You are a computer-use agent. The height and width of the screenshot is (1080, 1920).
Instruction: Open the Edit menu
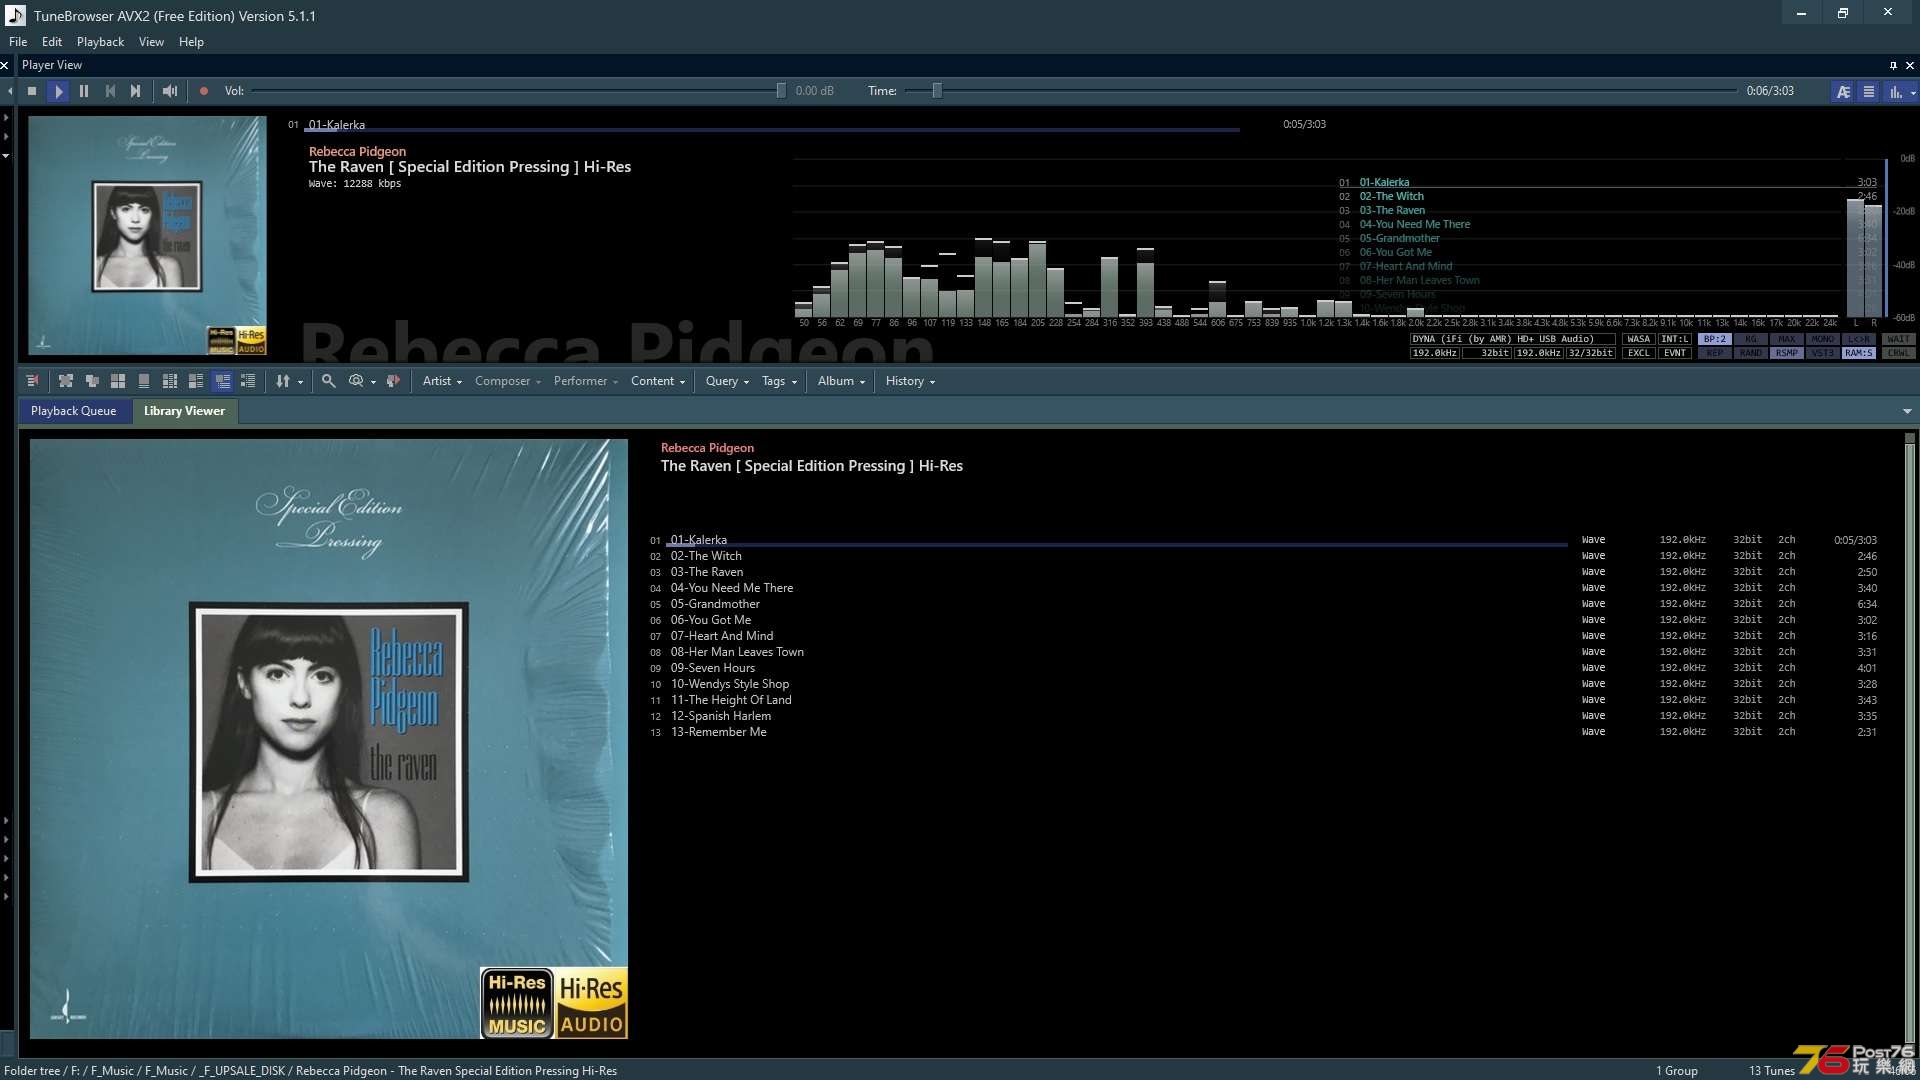point(52,42)
